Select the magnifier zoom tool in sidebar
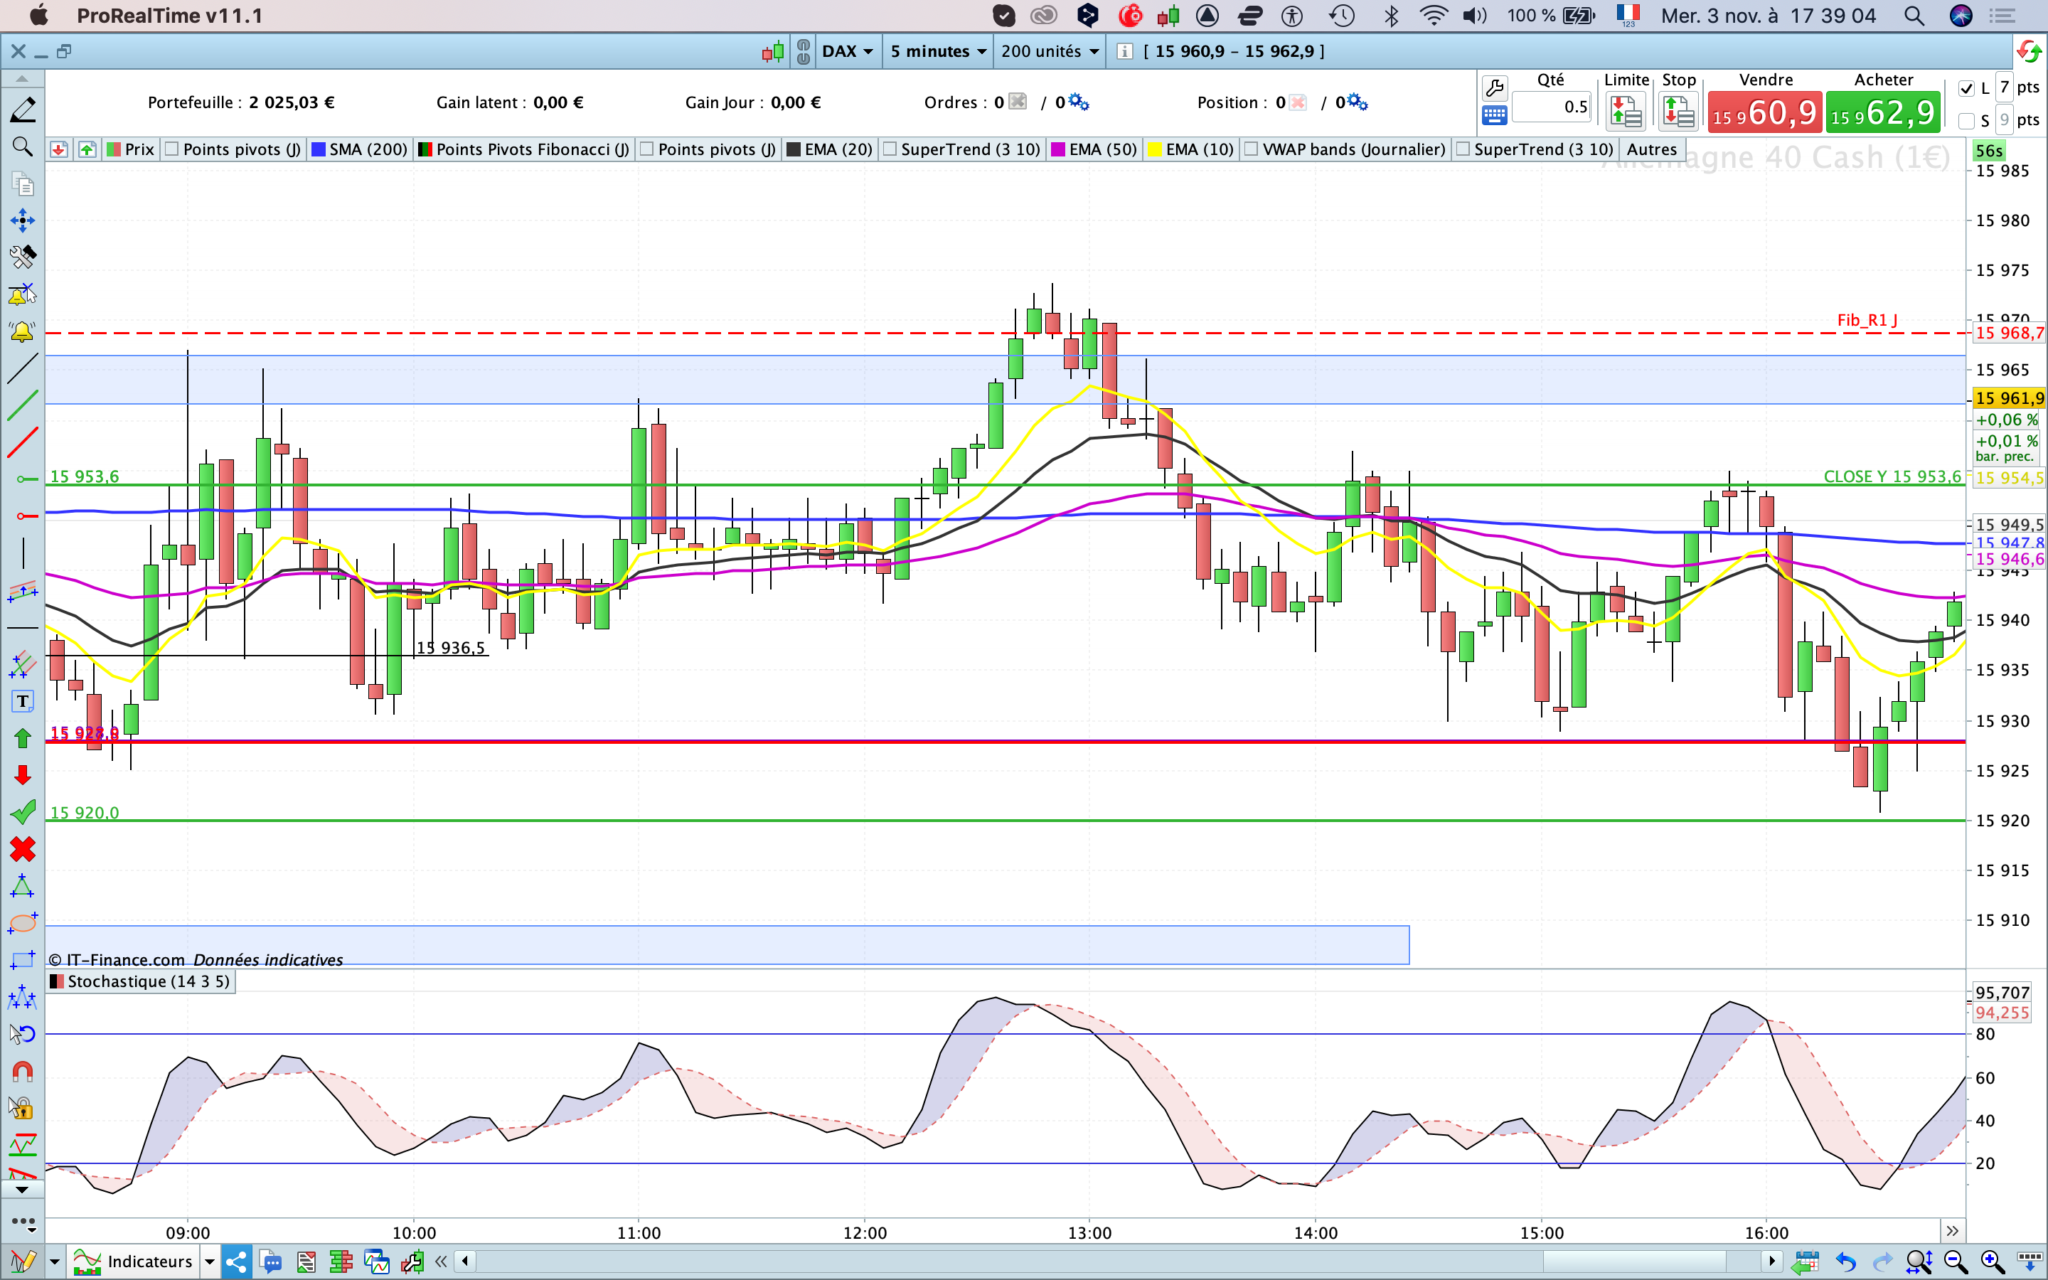 pyautogui.click(x=22, y=147)
